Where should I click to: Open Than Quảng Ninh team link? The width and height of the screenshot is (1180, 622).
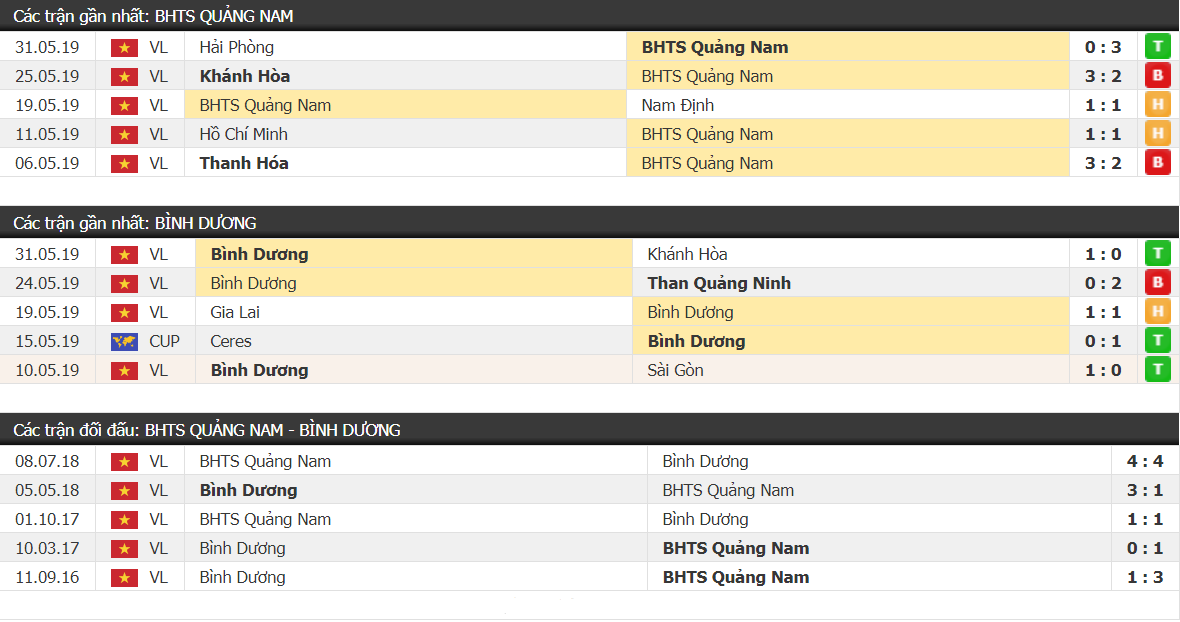[x=719, y=283]
